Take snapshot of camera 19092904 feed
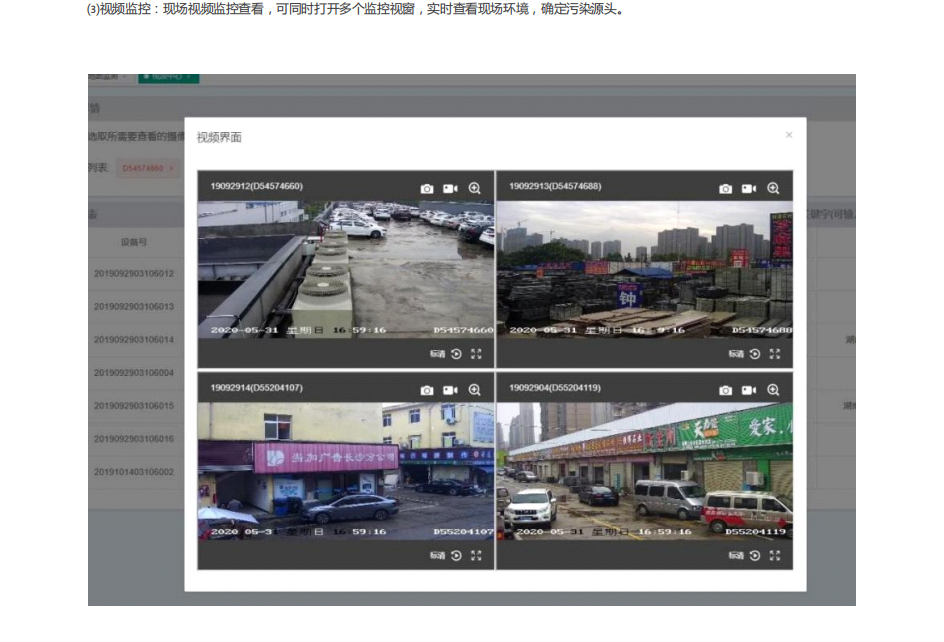The image size is (944, 642). coord(726,390)
